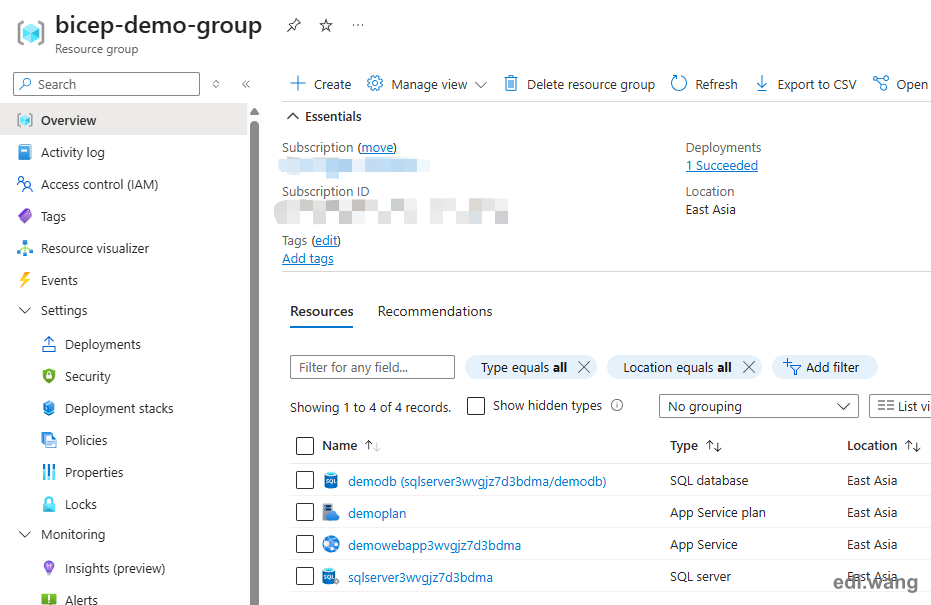Click the Alerts icon in sidebar
The width and height of the screenshot is (931, 605).
49,599
